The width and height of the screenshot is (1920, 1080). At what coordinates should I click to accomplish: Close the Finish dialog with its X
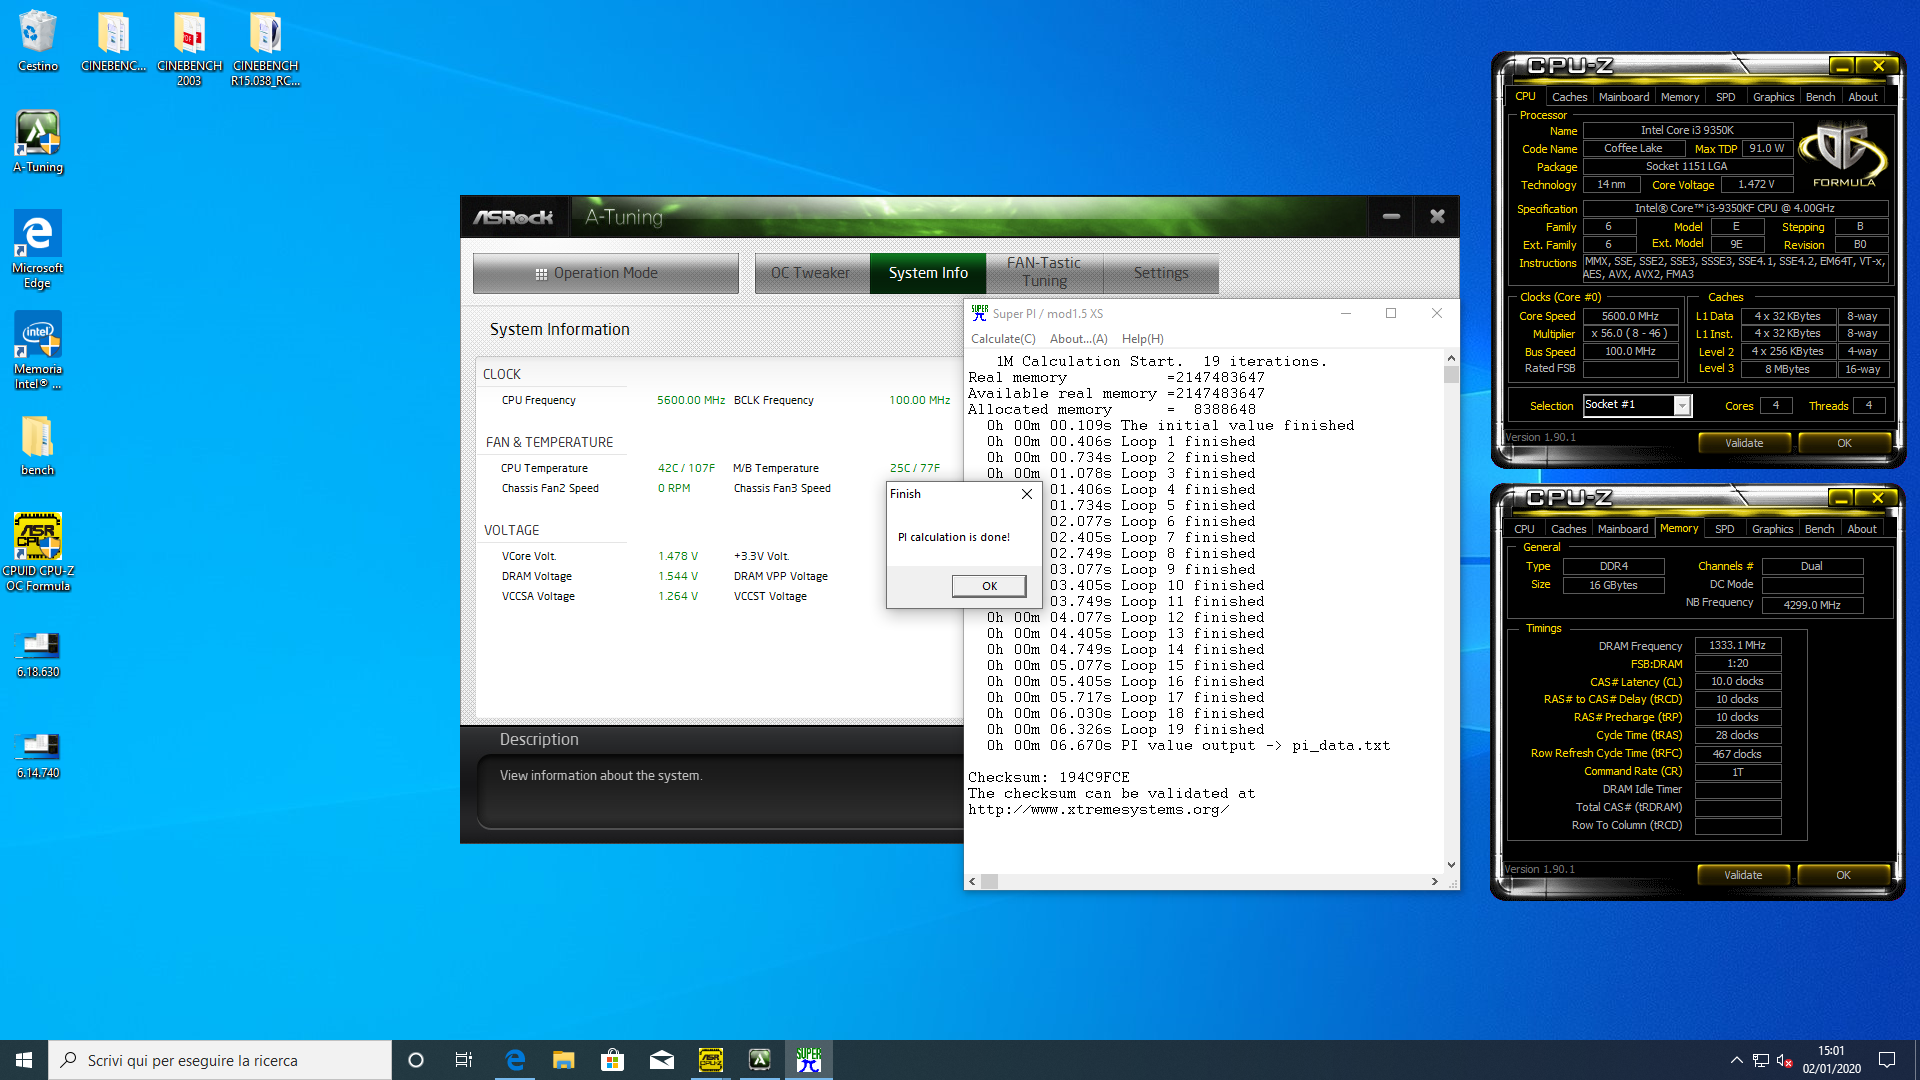tap(1026, 494)
